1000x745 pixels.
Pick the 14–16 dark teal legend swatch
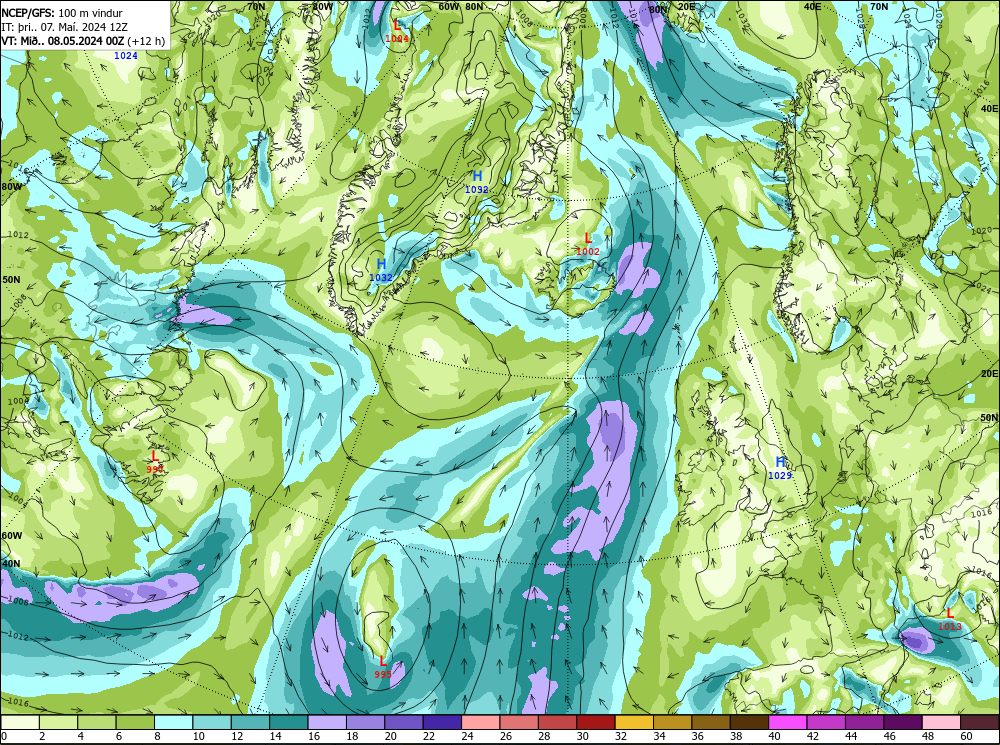pos(289,722)
